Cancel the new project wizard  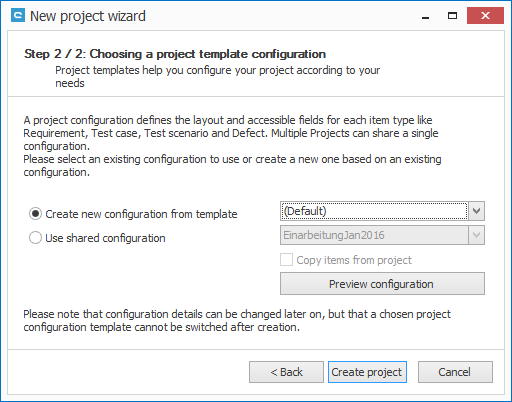tap(455, 372)
